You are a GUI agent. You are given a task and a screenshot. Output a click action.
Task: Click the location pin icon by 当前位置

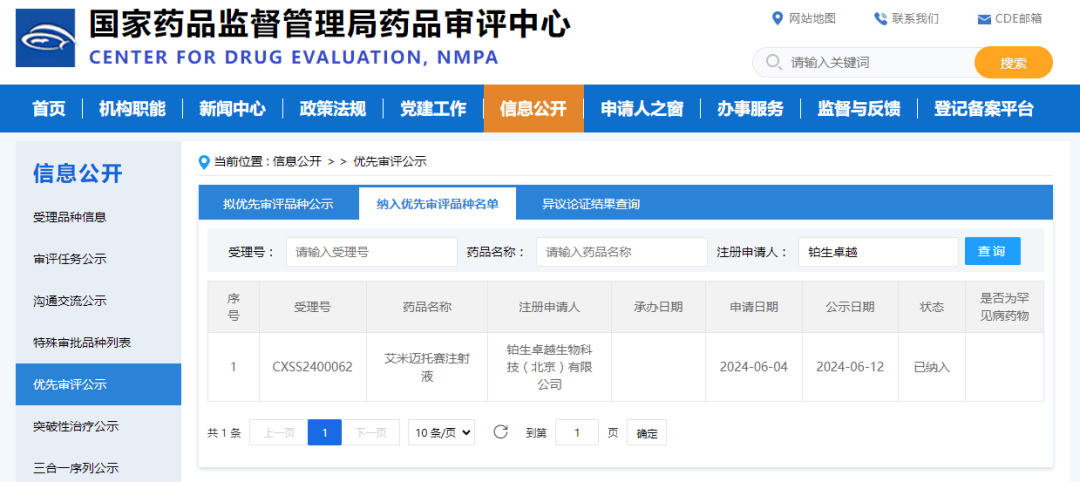pos(205,161)
